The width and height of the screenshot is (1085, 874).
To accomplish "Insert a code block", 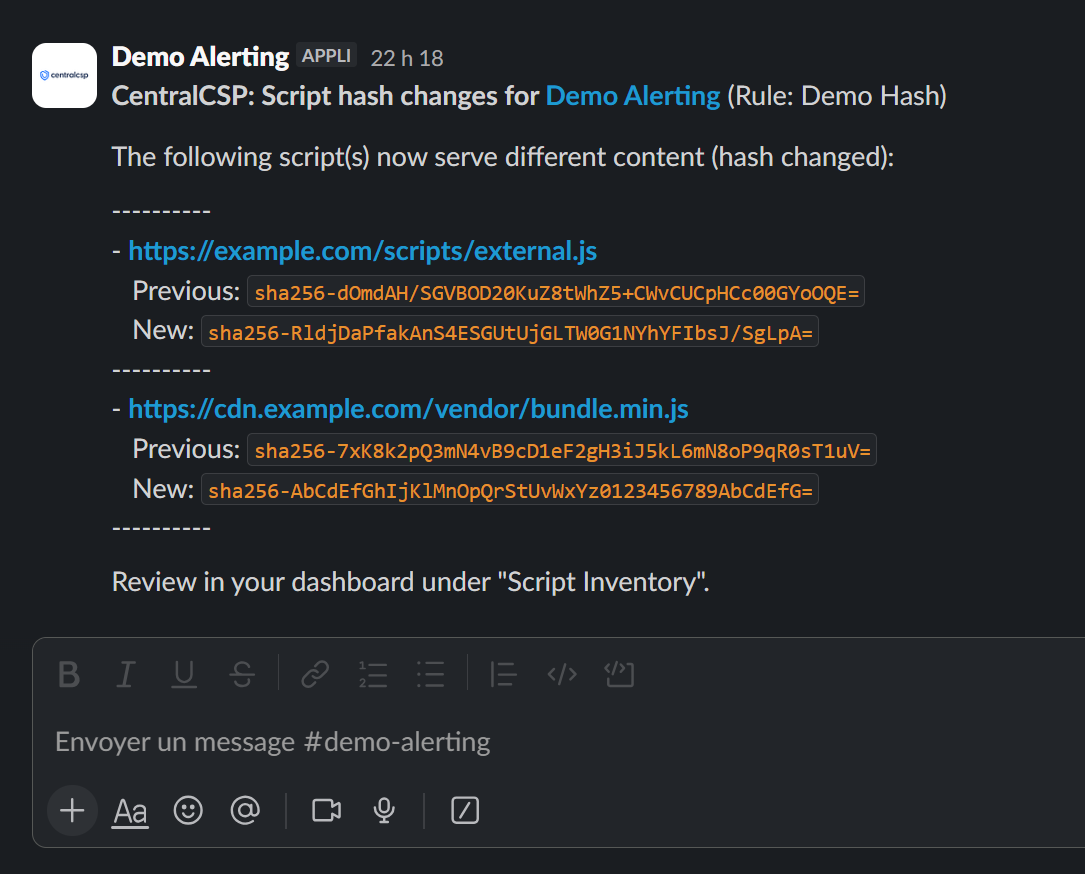I will point(619,675).
